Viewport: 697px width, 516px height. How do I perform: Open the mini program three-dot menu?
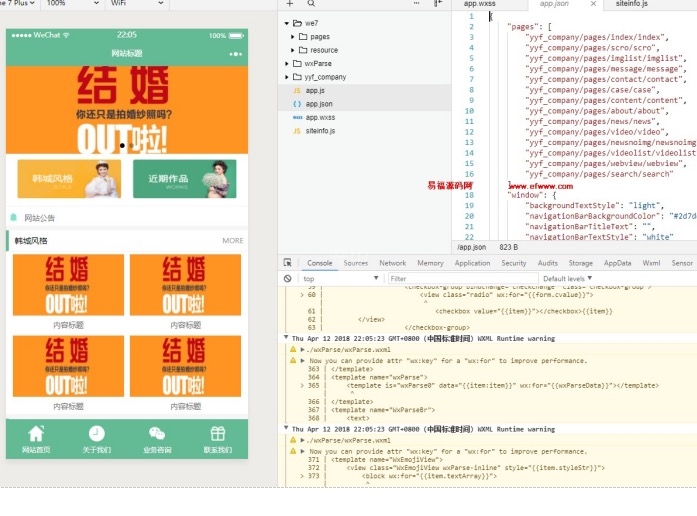click(x=235, y=53)
